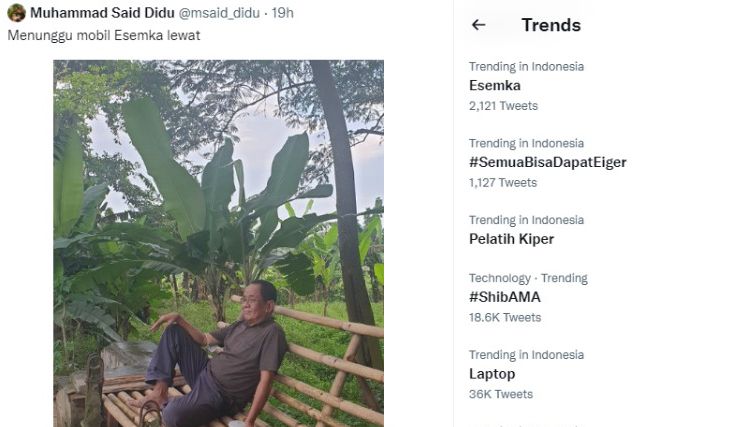Click the "18.6K Tweets" count
The height and width of the screenshot is (427, 756).
(x=505, y=317)
